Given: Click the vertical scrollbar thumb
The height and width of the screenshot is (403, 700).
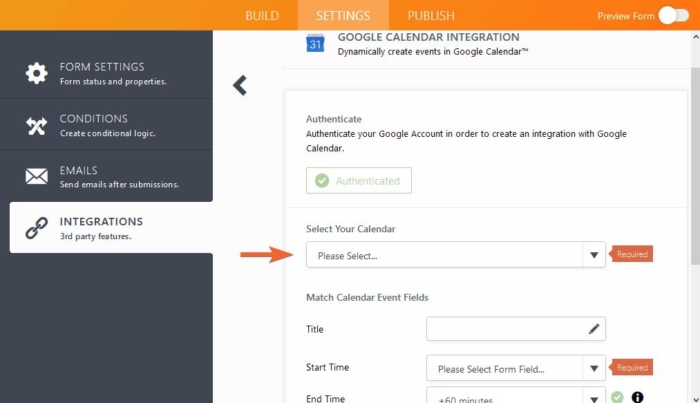Looking at the screenshot, I should point(695,166).
